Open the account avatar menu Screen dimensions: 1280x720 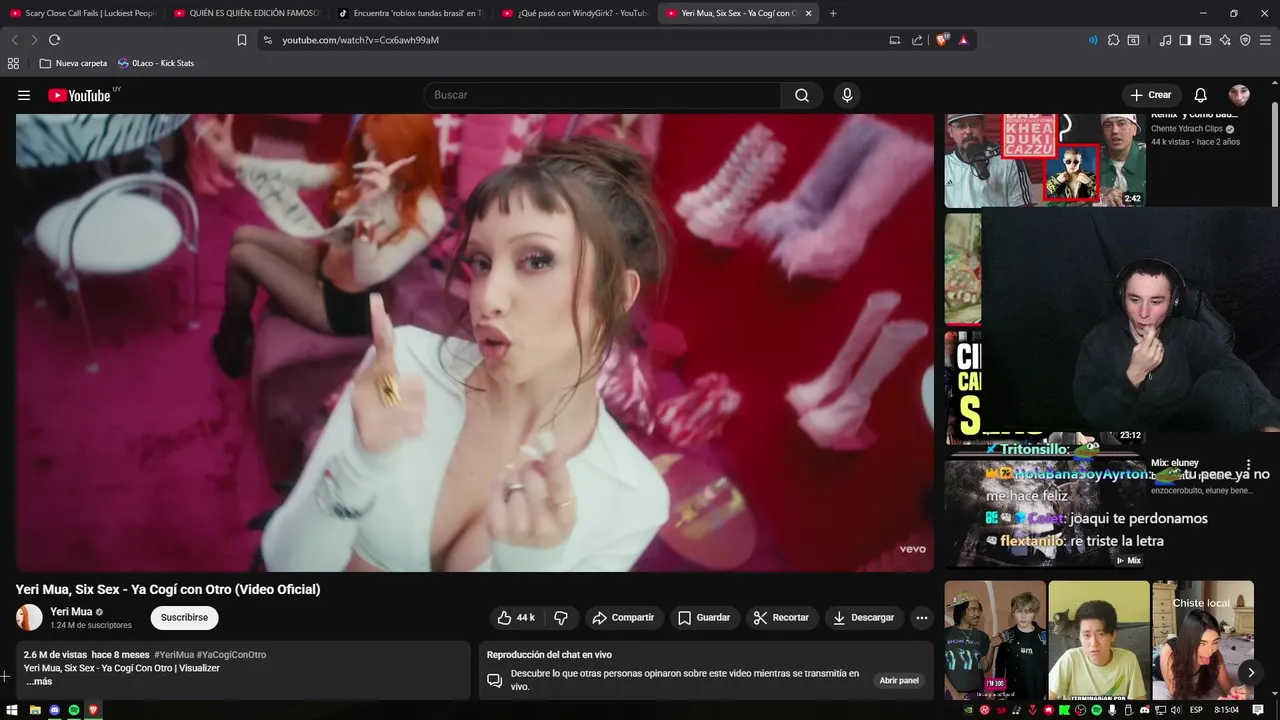point(1239,95)
